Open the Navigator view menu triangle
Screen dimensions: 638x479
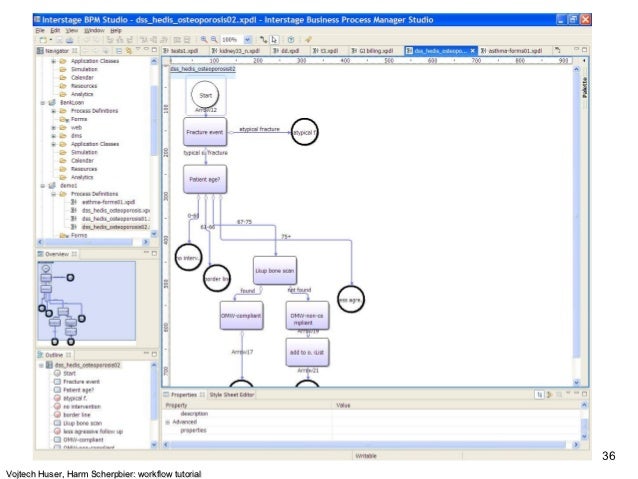click(138, 49)
